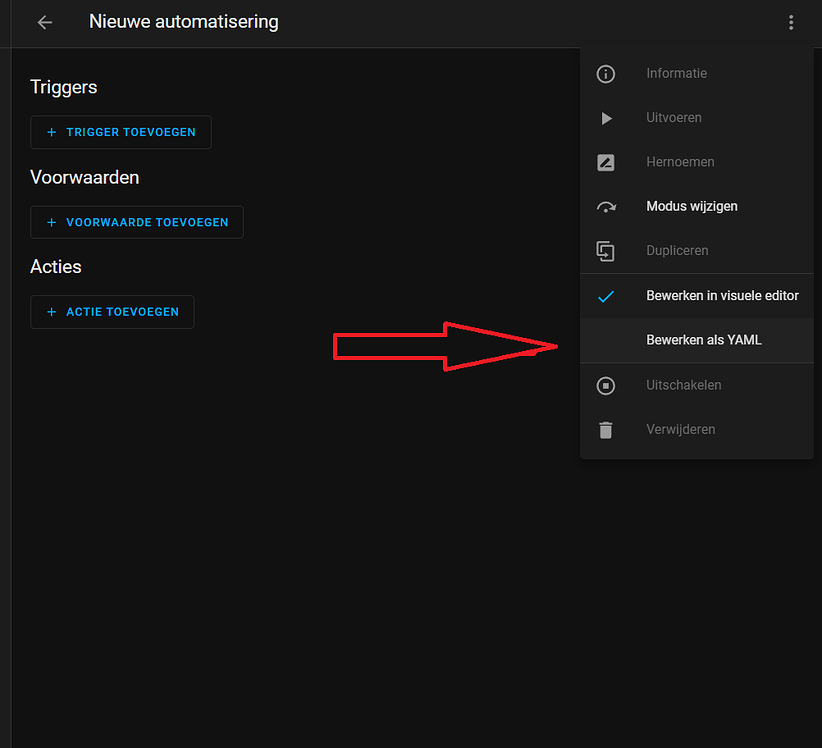
Task: Click the back arrow in the header
Action: point(43,22)
